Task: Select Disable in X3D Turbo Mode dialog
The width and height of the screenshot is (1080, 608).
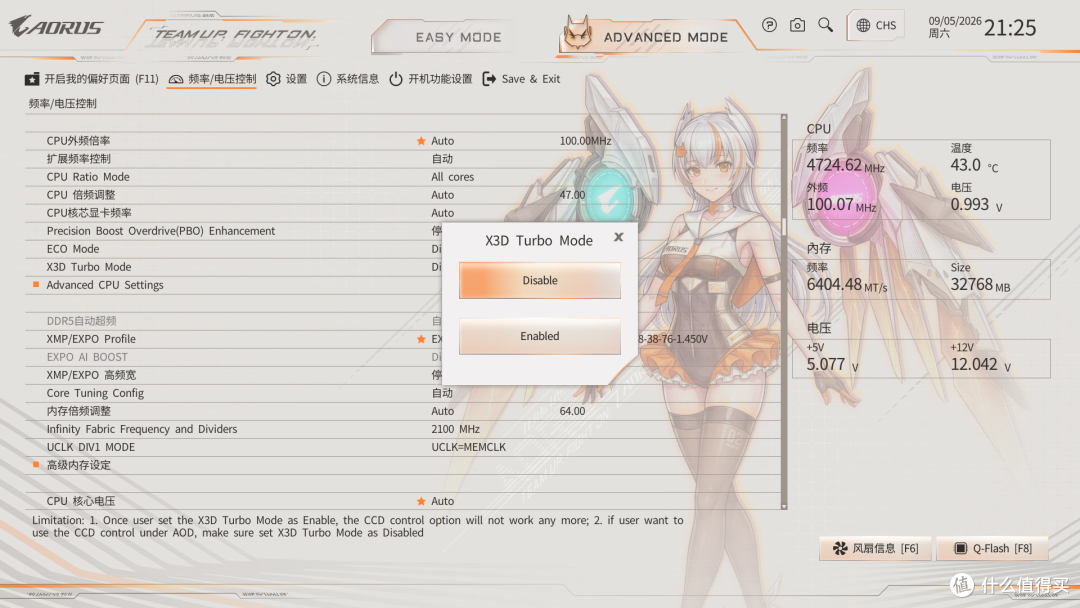Action: tap(540, 280)
